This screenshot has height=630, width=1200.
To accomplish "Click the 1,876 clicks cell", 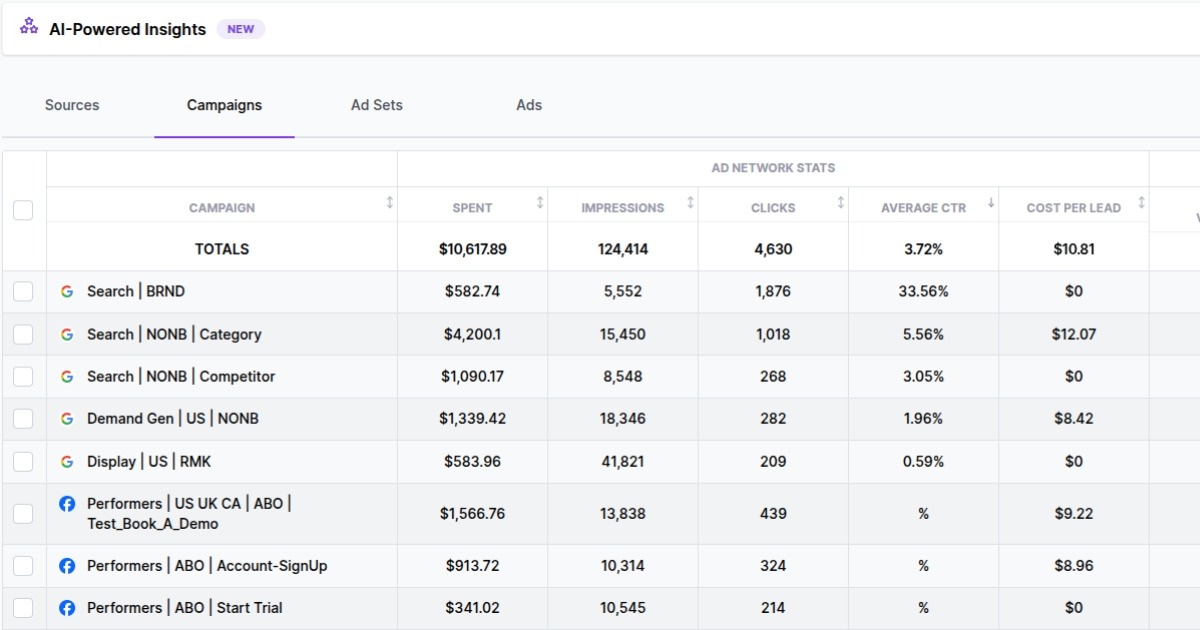I will [773, 292].
